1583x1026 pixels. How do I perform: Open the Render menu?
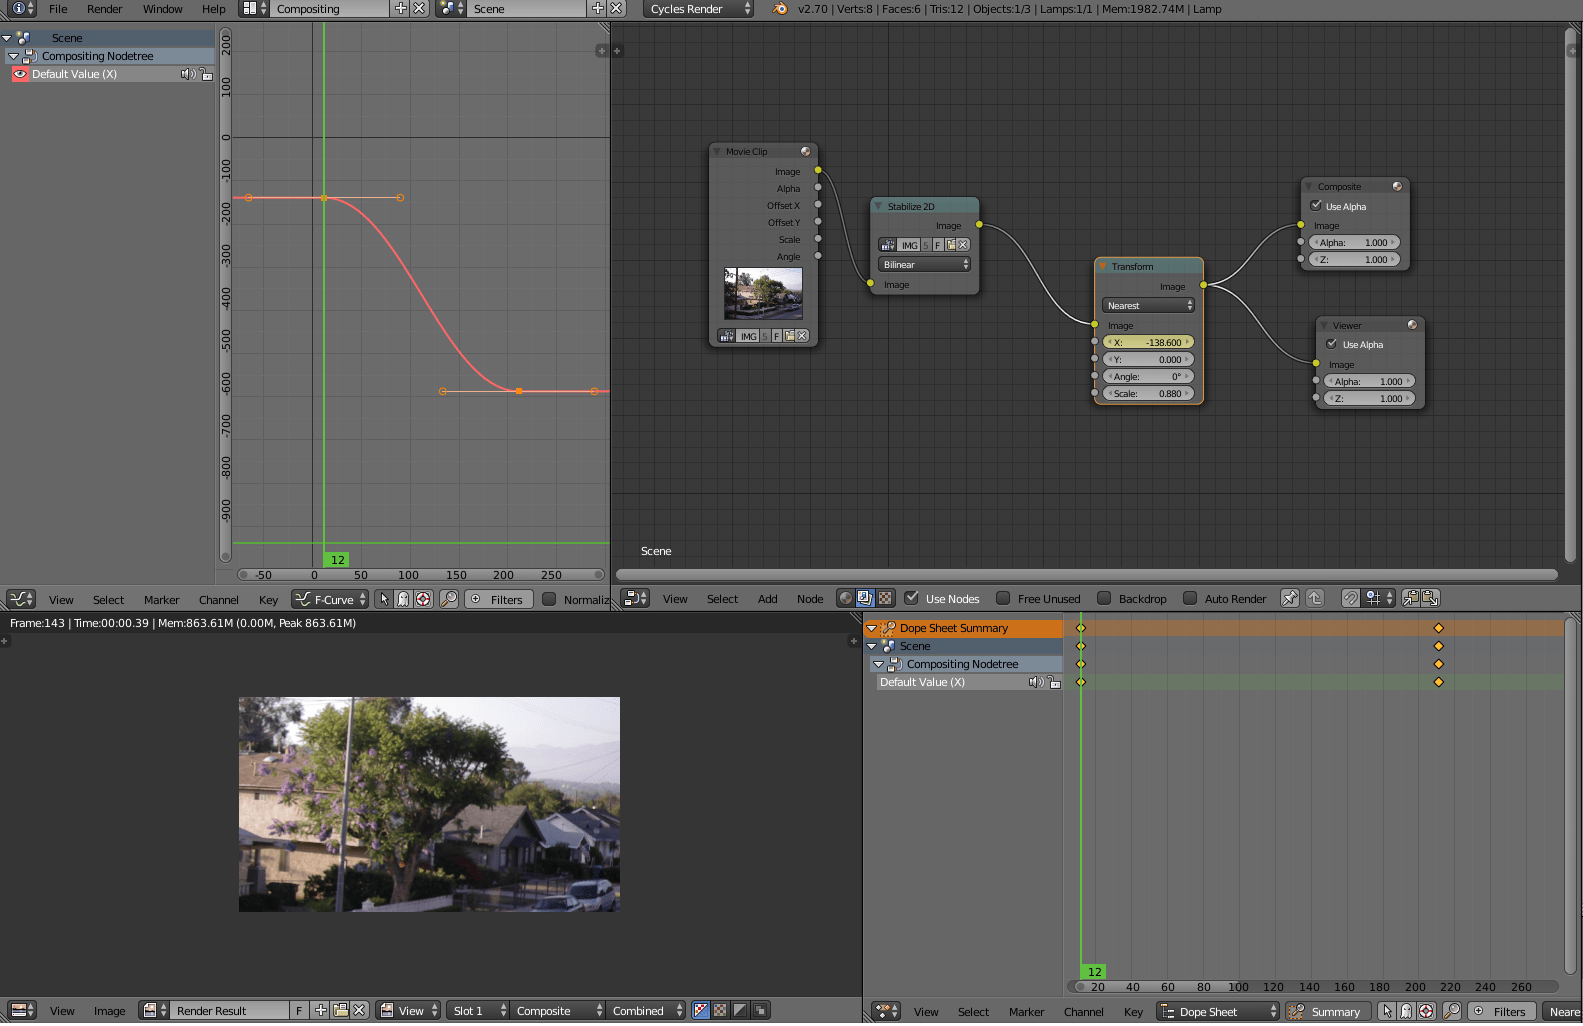(104, 9)
